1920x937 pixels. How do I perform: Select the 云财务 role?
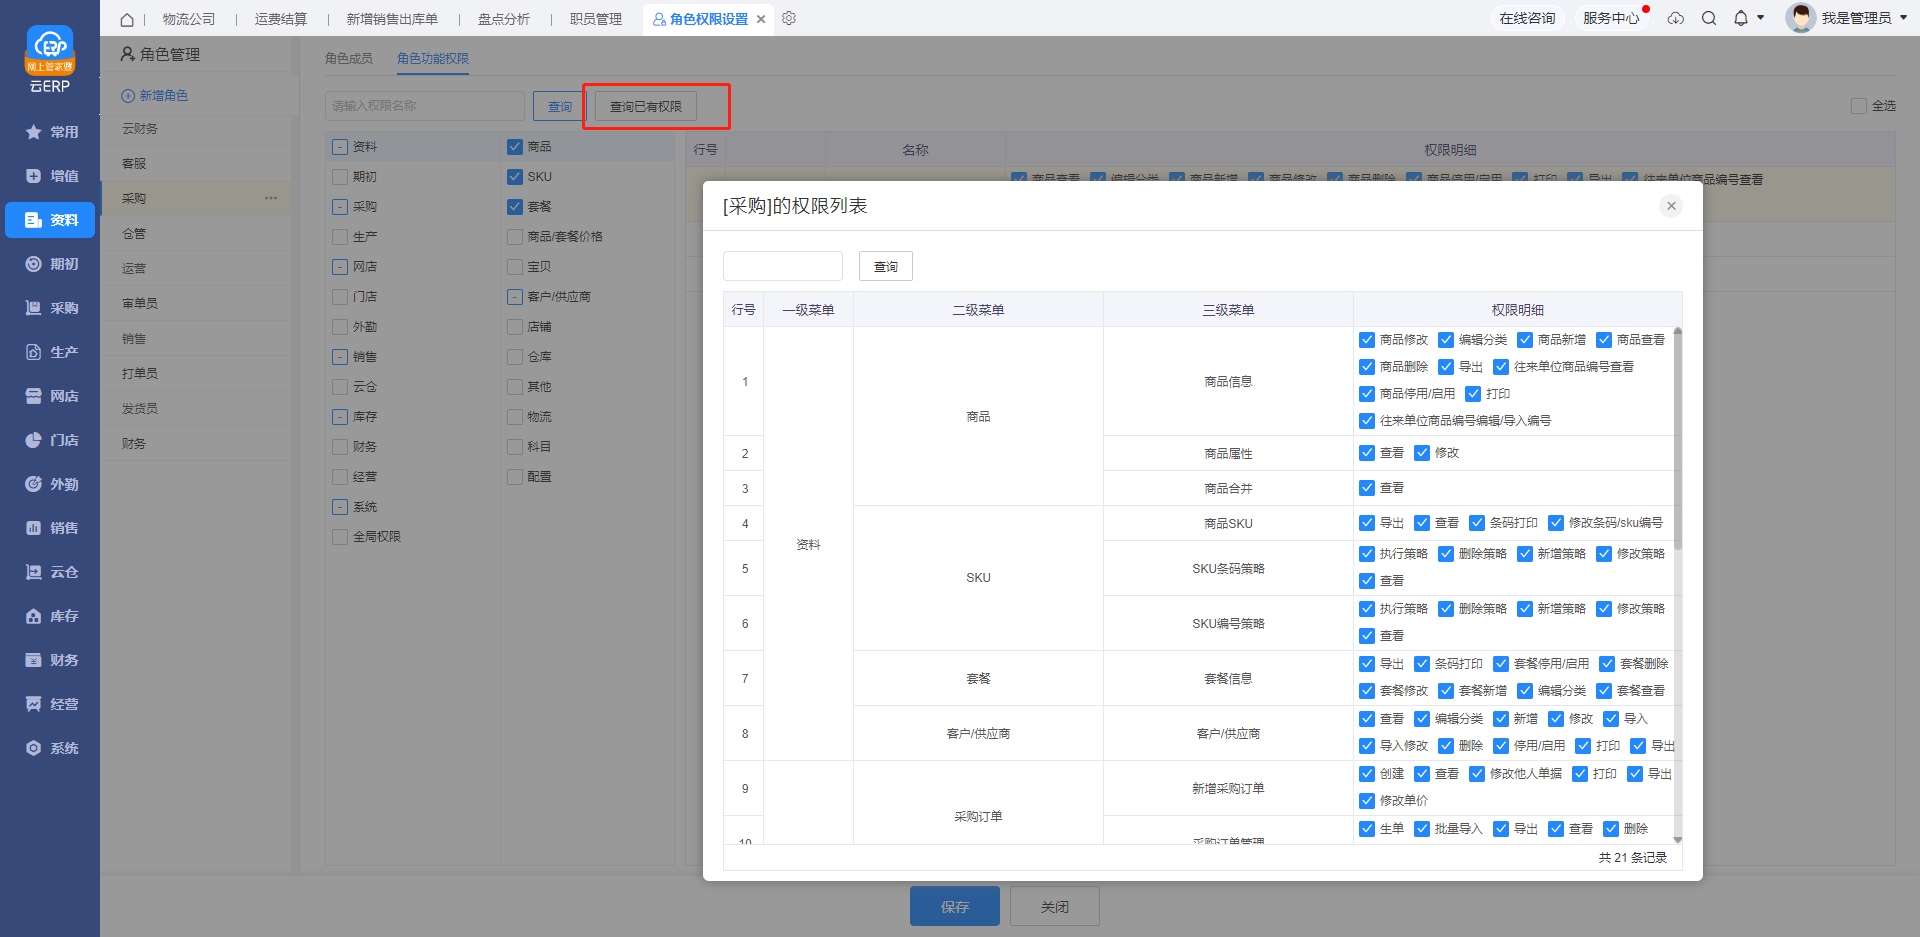tap(196, 129)
